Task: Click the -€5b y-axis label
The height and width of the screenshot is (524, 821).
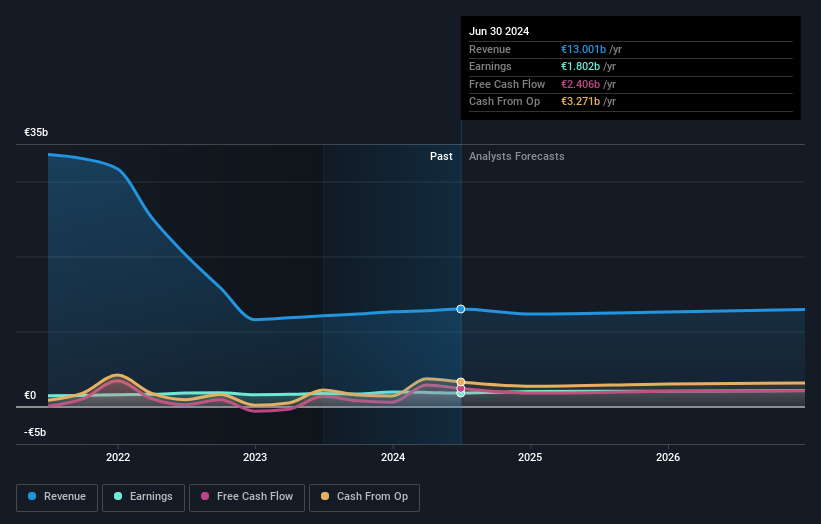Action: [x=35, y=432]
